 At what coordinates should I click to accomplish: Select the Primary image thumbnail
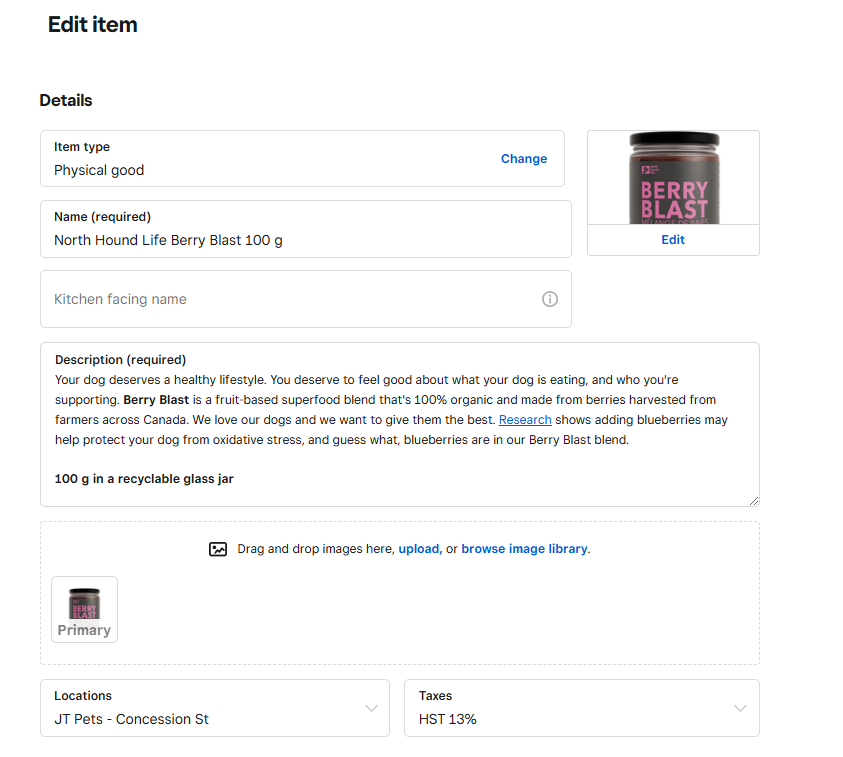point(84,609)
